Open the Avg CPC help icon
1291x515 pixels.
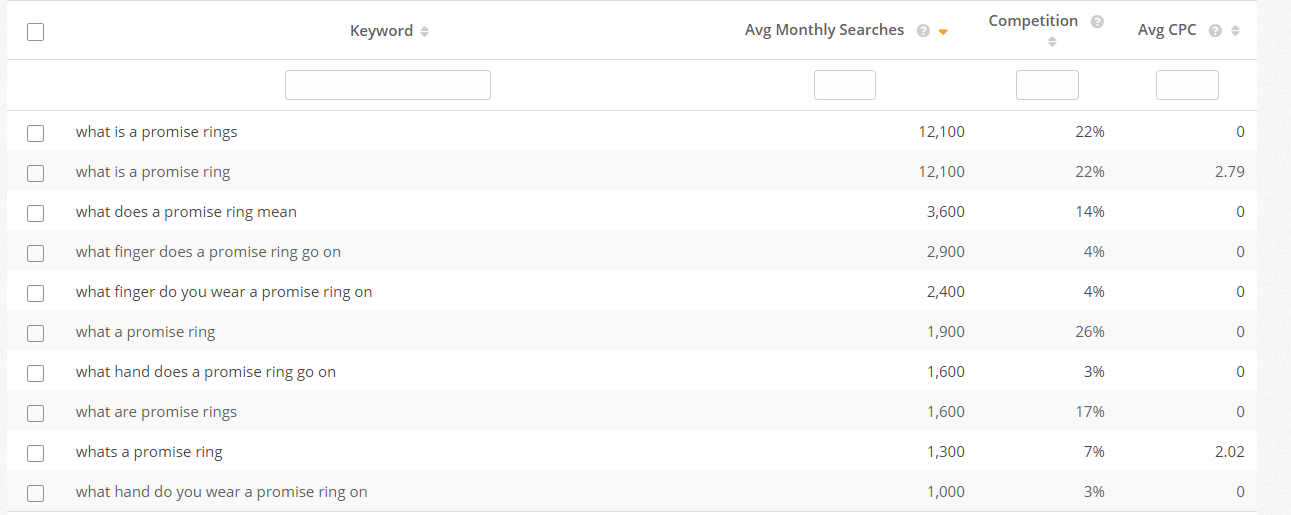1215,31
